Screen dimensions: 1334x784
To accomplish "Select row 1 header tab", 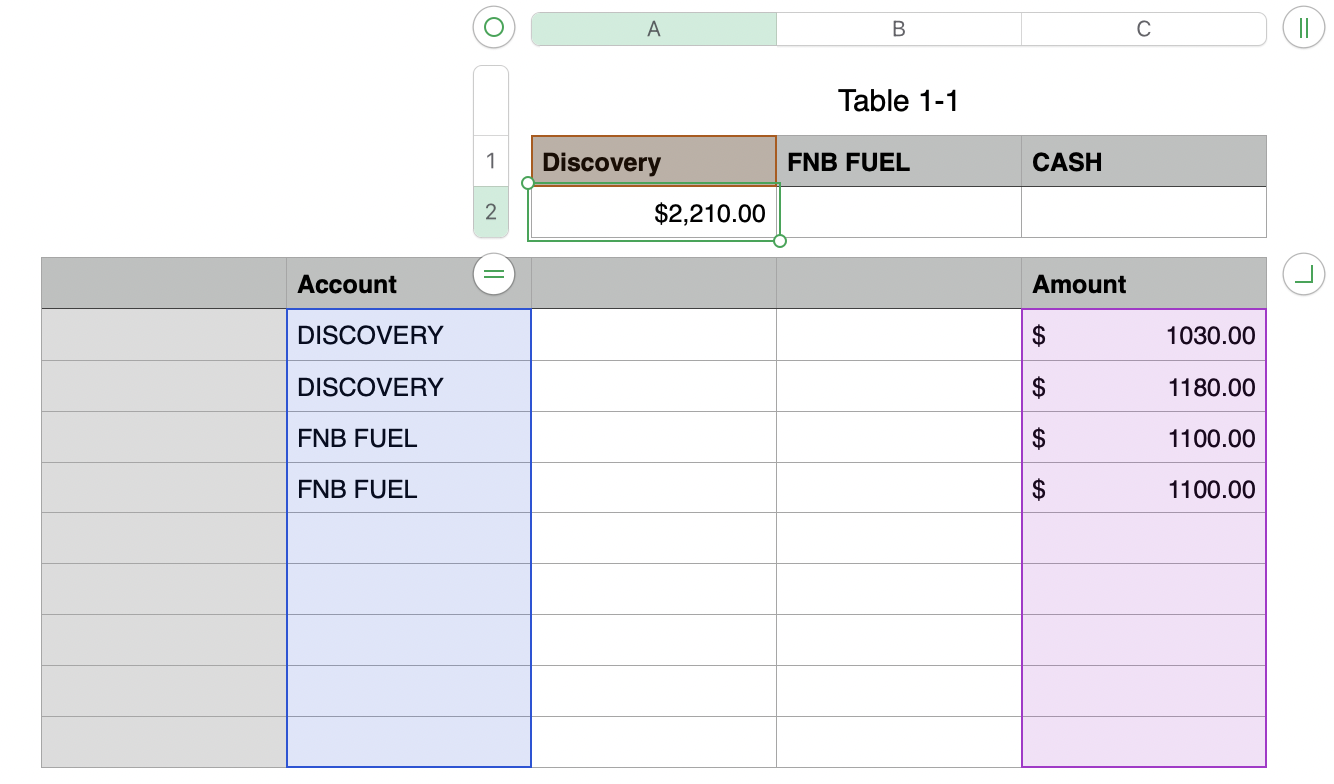I will [x=491, y=161].
